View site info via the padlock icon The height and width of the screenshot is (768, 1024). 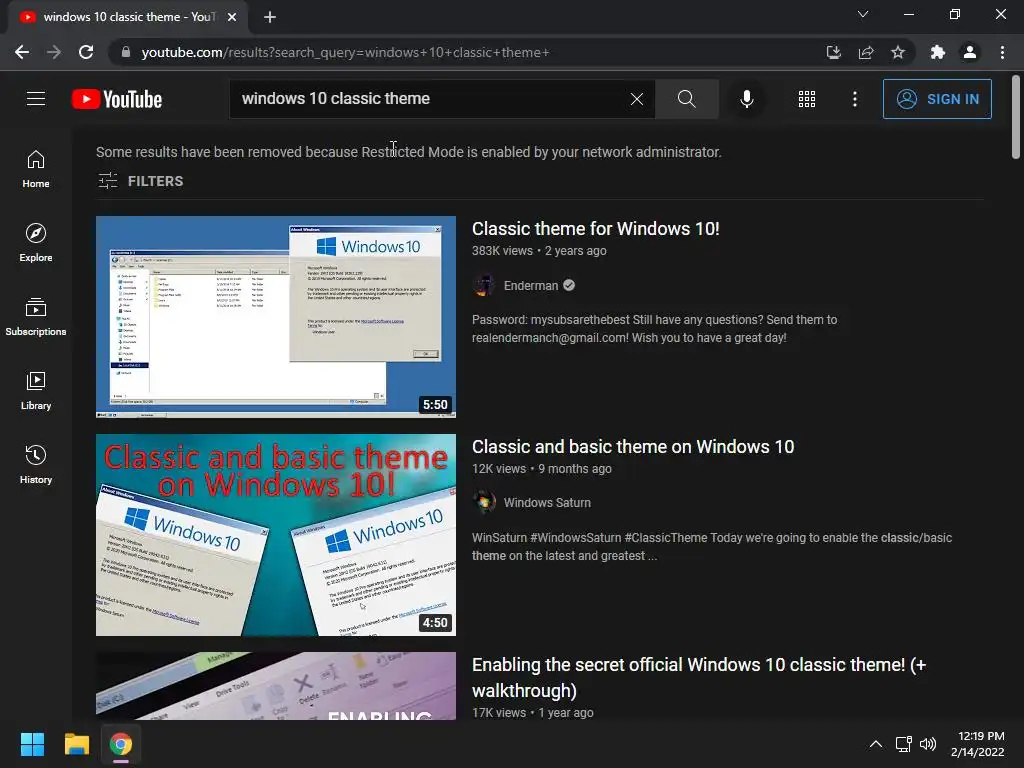click(x=125, y=52)
